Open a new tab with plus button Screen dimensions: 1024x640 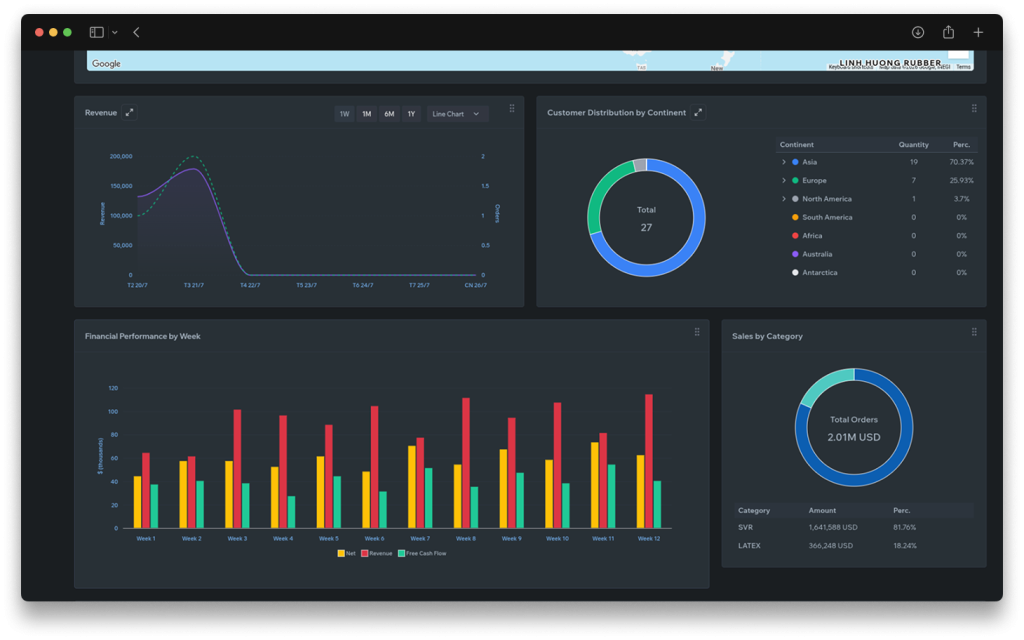tap(978, 32)
